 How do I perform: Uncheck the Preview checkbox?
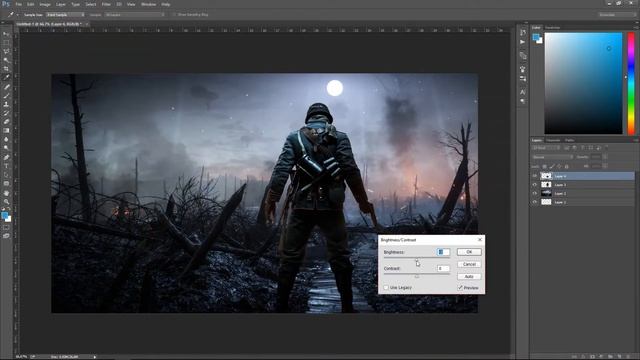click(x=460, y=288)
